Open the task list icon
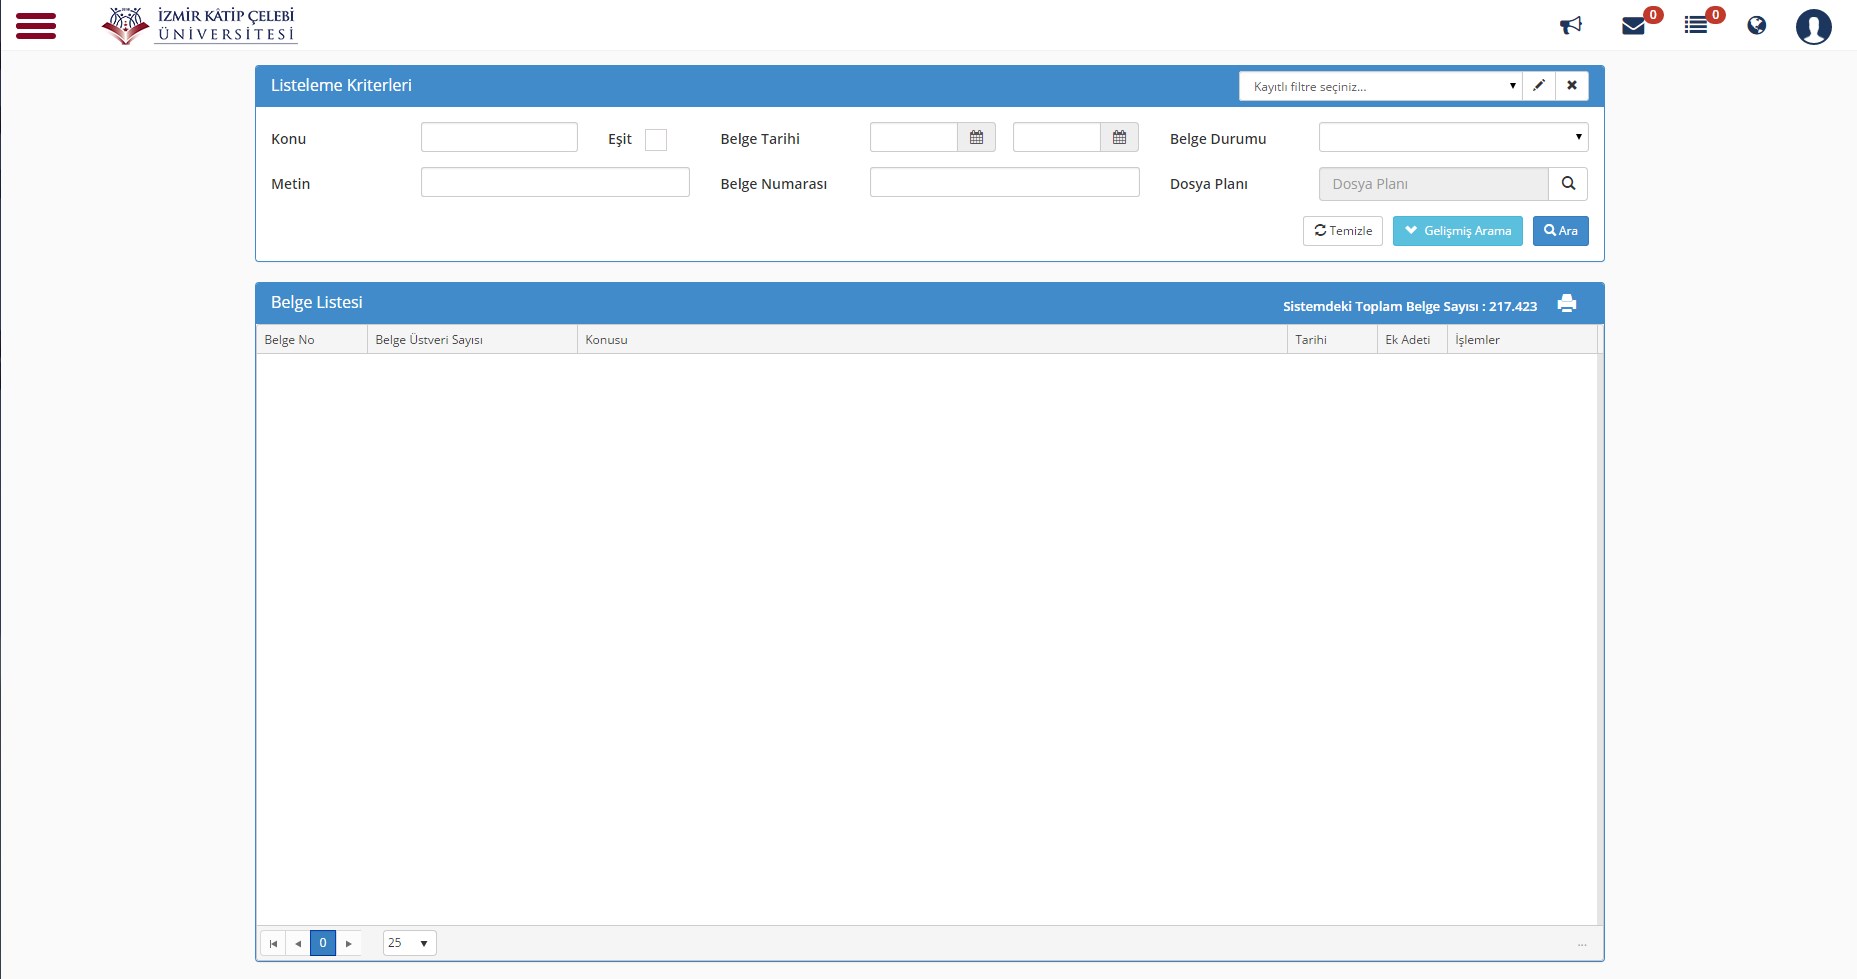This screenshot has width=1857, height=979. [1696, 25]
